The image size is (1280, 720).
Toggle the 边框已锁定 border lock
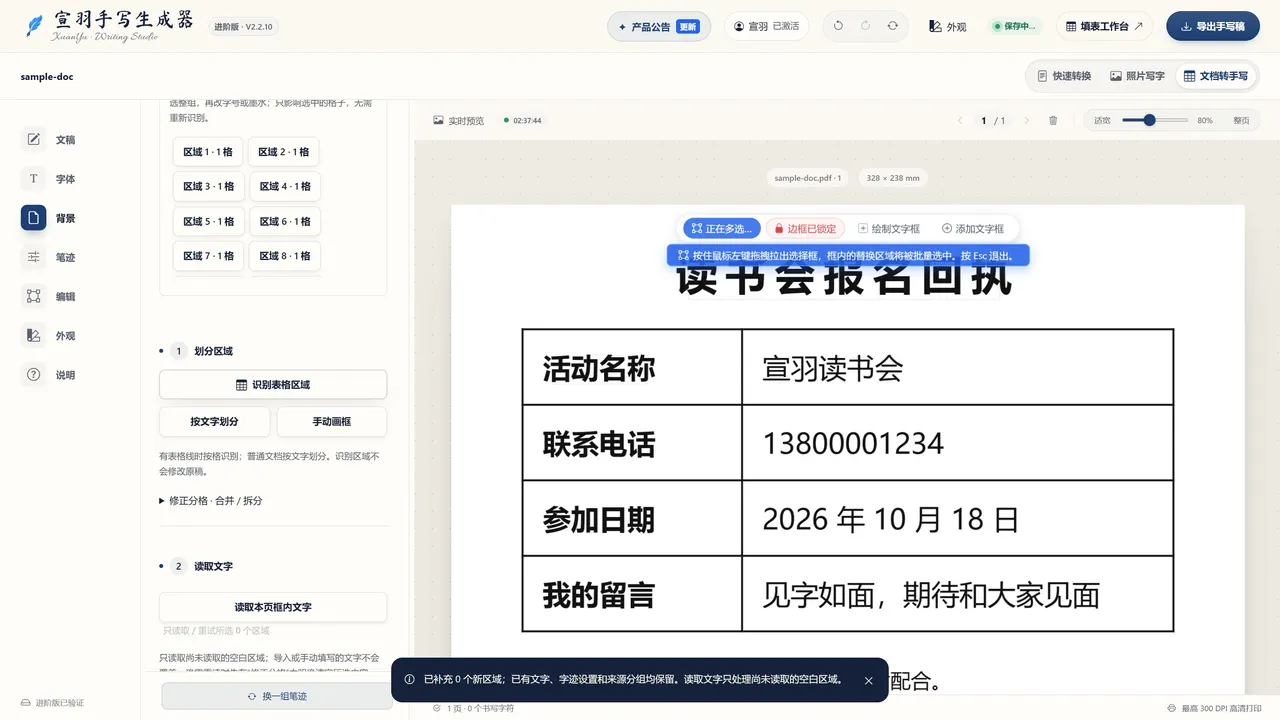pyautogui.click(x=806, y=229)
